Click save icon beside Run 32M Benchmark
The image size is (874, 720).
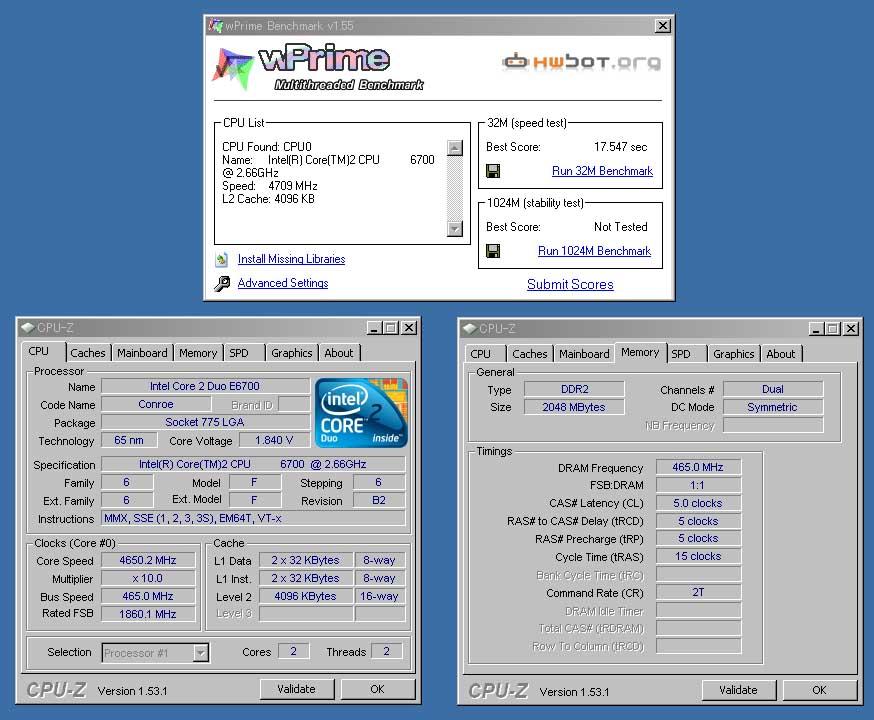click(x=493, y=171)
